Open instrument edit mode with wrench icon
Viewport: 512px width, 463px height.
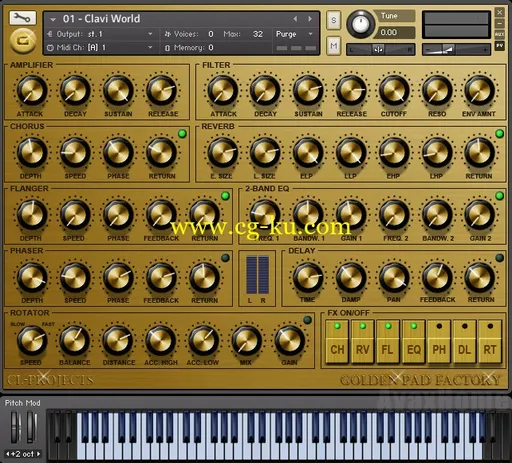tap(22, 18)
